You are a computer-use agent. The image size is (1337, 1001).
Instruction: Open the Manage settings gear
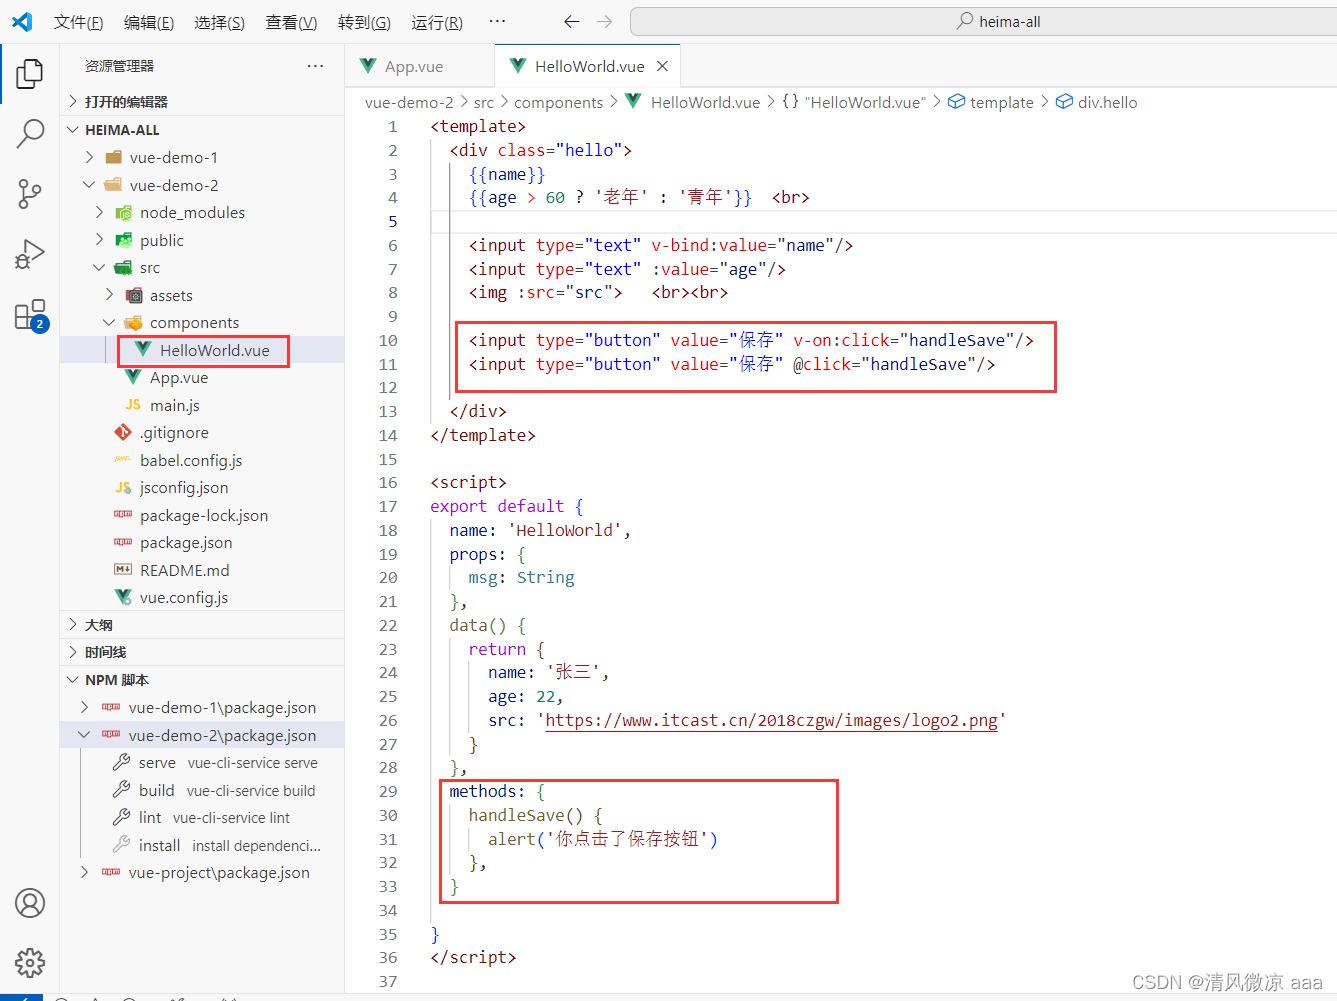(30, 963)
